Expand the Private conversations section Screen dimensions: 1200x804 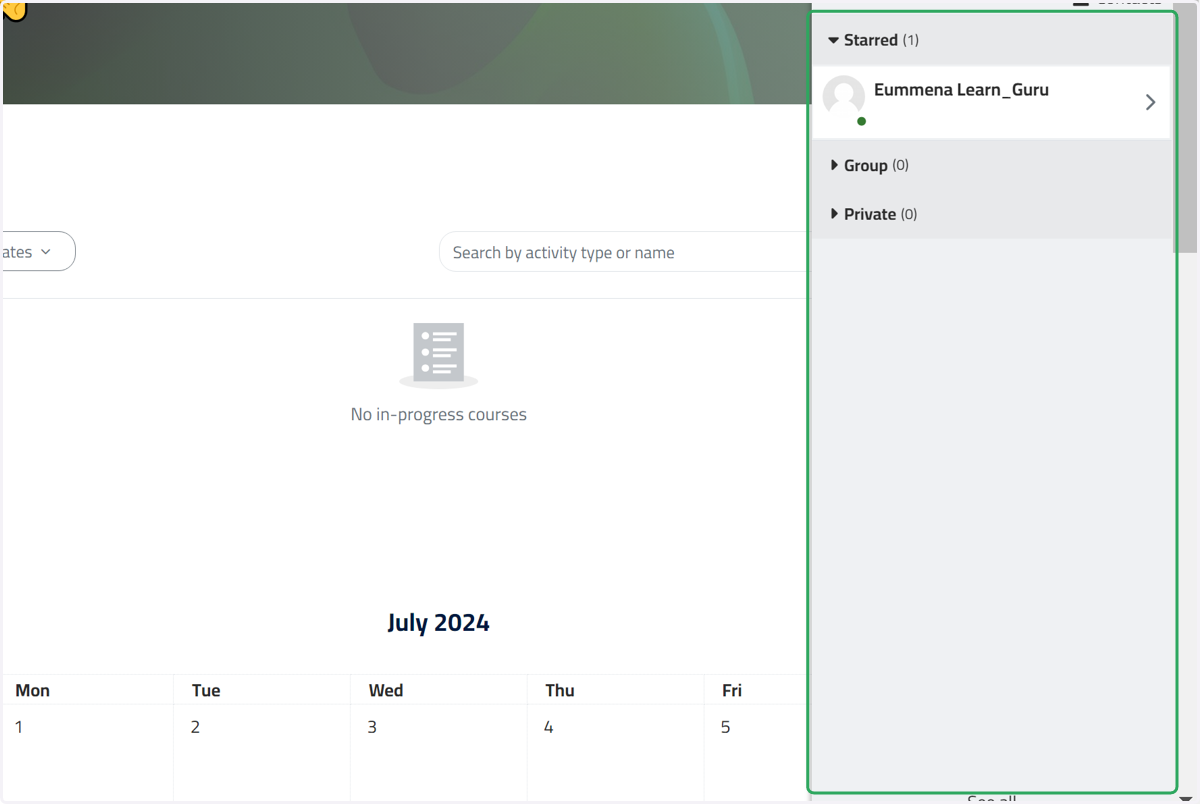[873, 214]
